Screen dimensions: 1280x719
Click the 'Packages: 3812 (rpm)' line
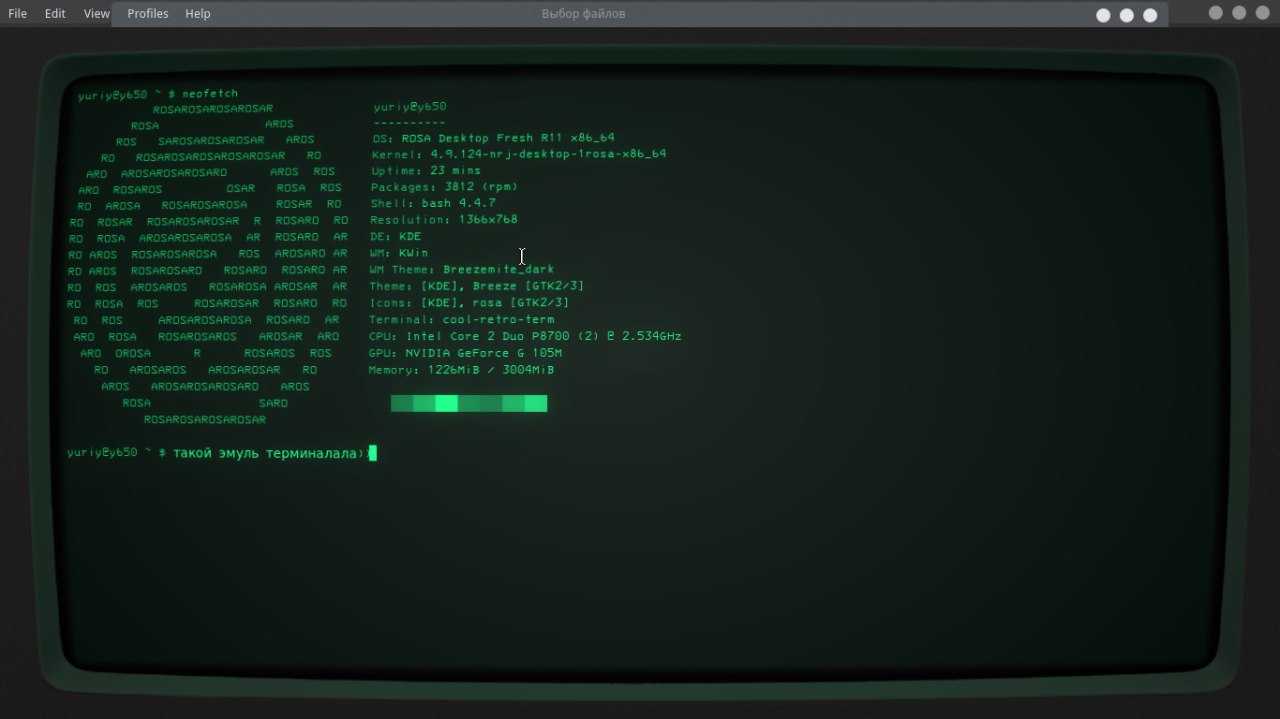click(444, 187)
